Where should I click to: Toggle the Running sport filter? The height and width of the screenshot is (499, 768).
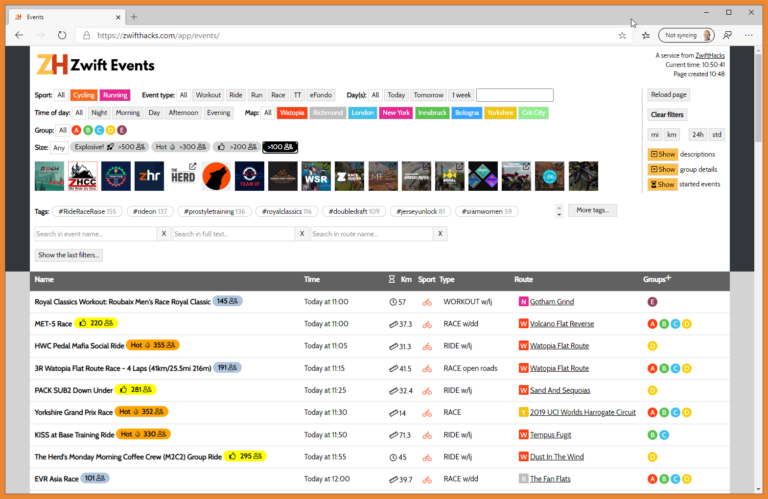pyautogui.click(x=115, y=95)
